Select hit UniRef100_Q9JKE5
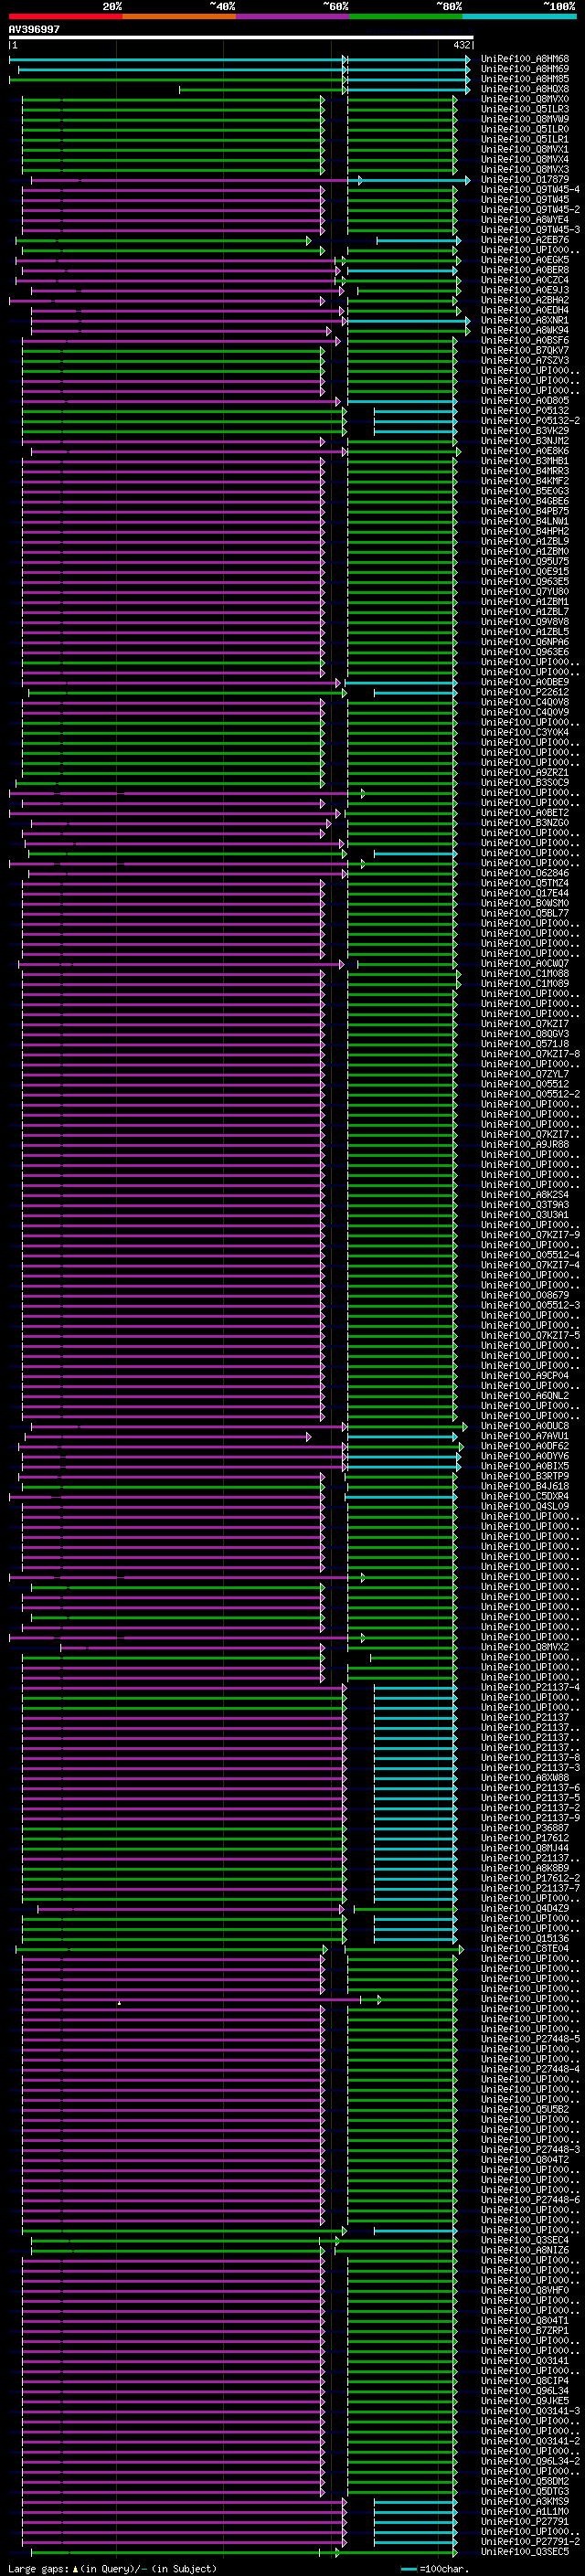The image size is (585, 2576). click(525, 2401)
